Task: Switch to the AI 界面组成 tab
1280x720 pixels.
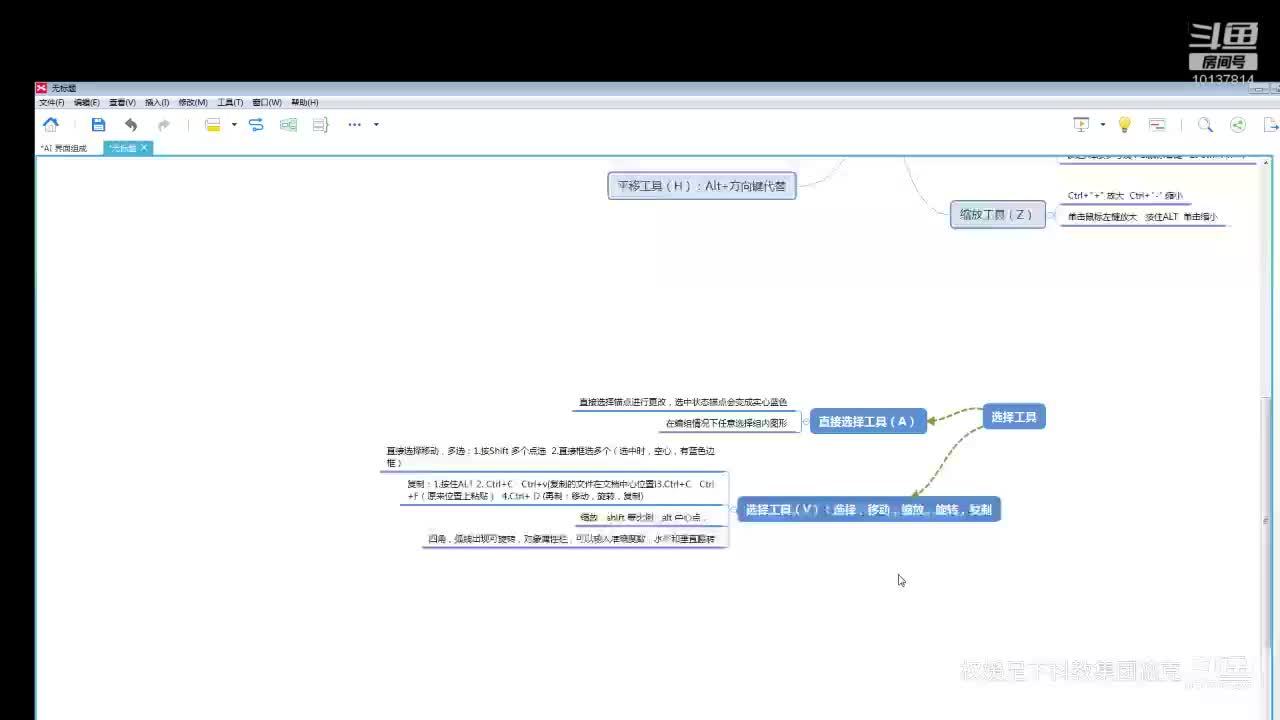Action: pos(64,148)
